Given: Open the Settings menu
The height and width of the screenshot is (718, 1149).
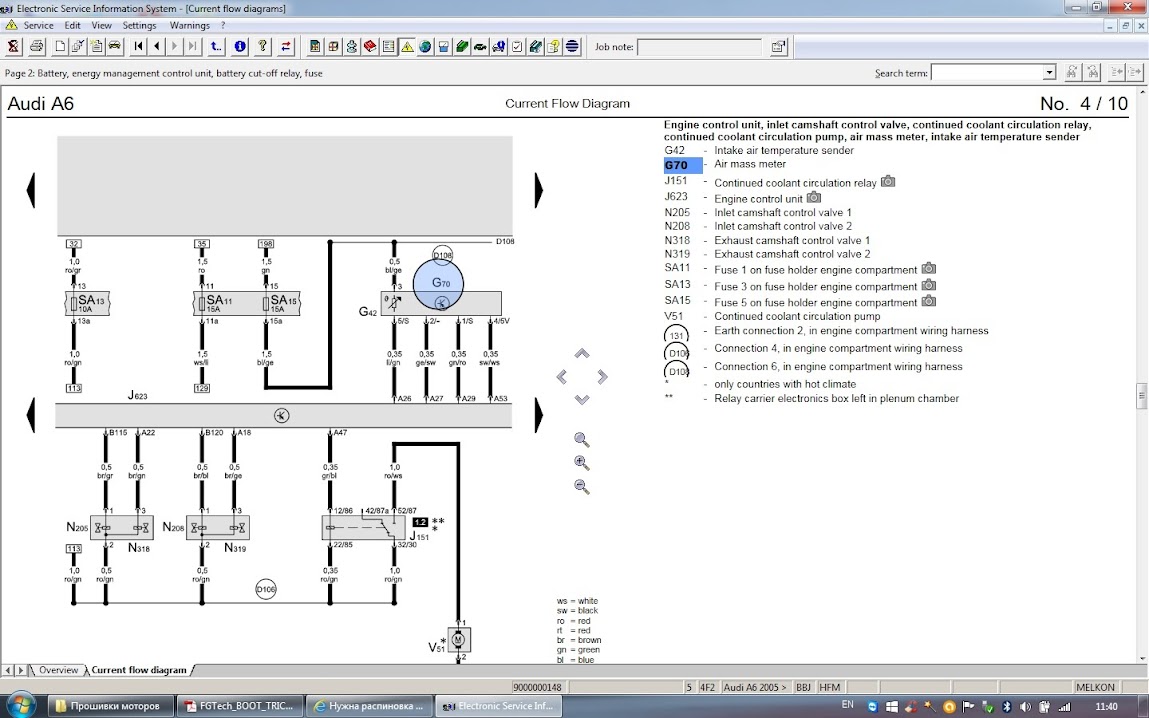Looking at the screenshot, I should (x=139, y=26).
